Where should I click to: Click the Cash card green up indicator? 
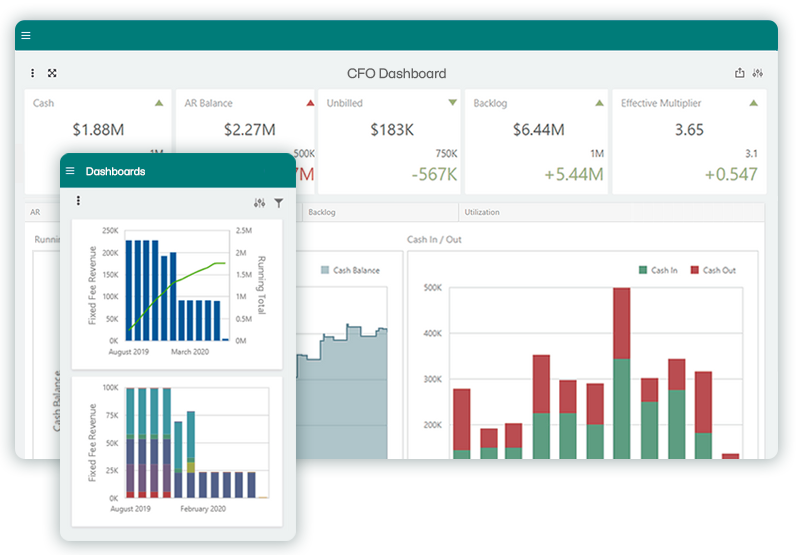coord(159,103)
